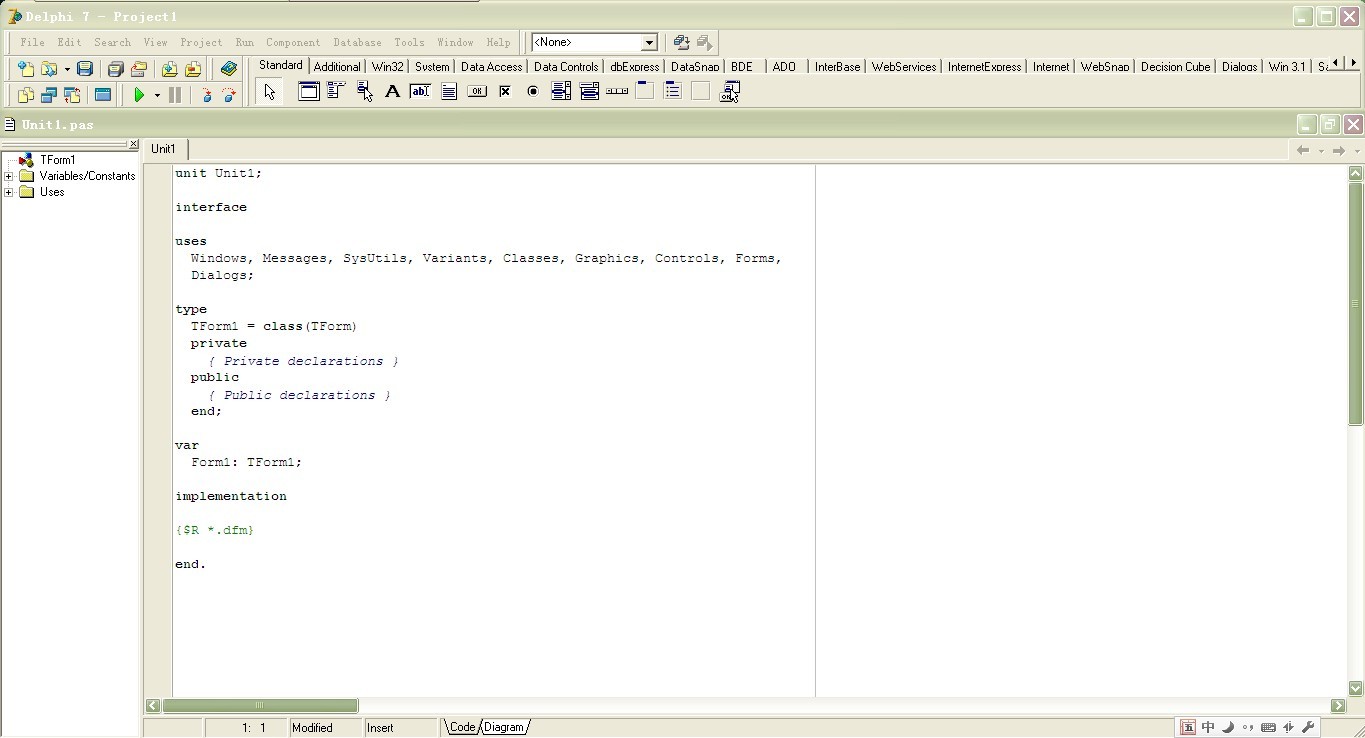The image size is (1365, 738).
Task: Switch to the Additional palette tab
Action: point(337,66)
